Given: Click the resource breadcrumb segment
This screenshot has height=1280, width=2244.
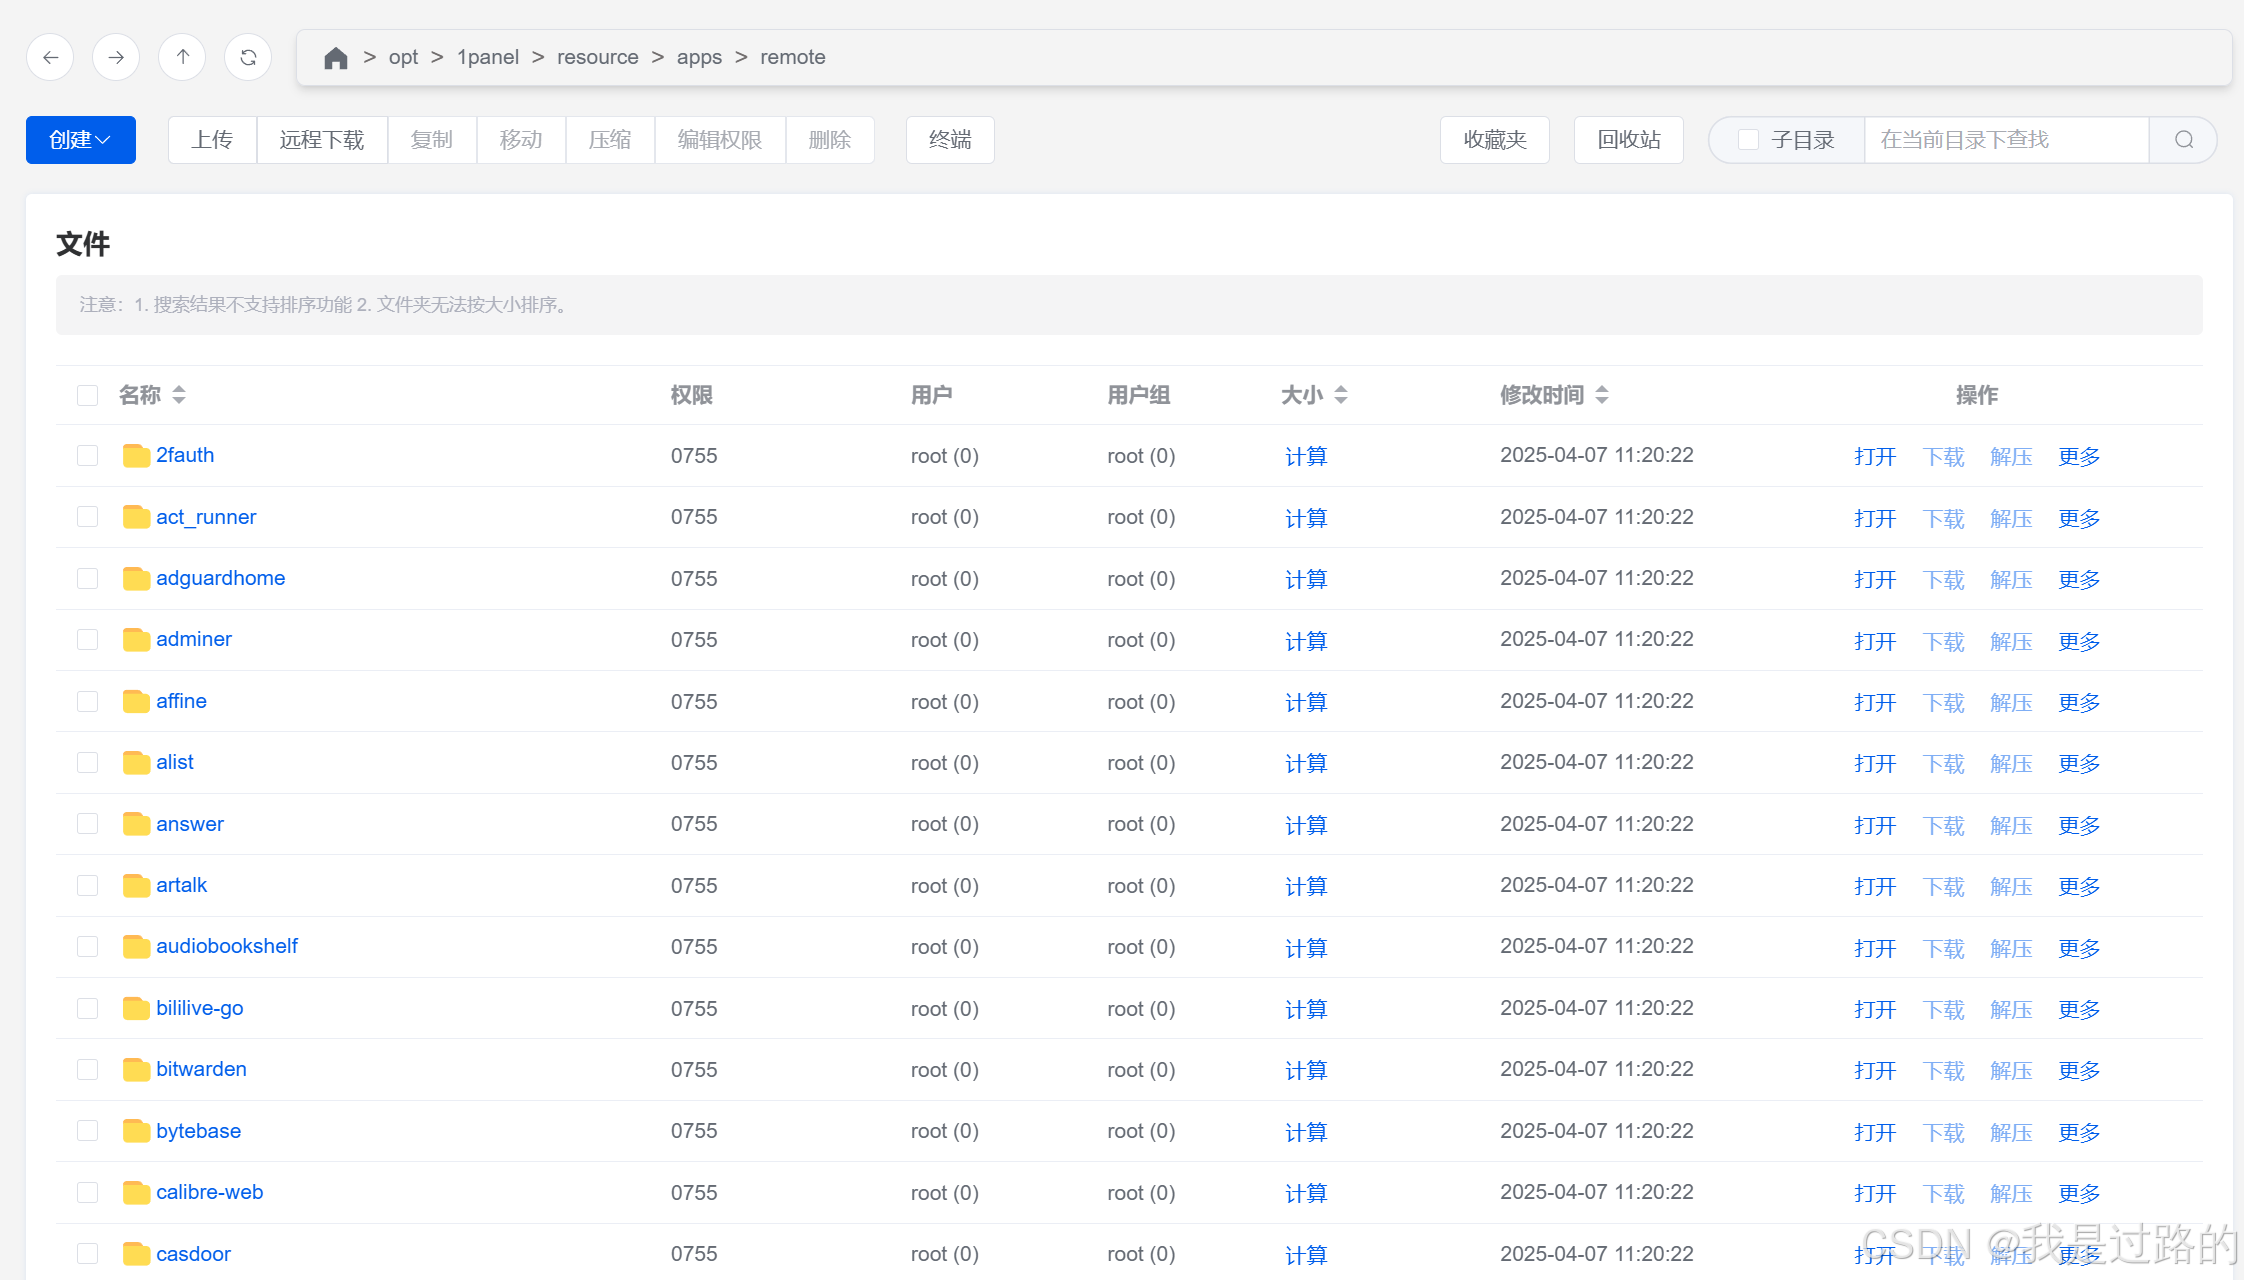Looking at the screenshot, I should click(597, 57).
